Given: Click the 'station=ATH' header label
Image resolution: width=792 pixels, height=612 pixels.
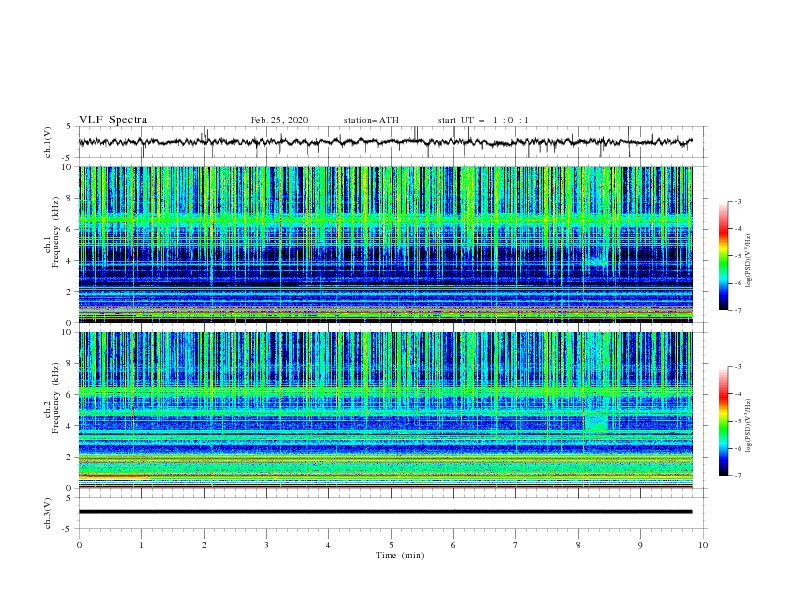Looking at the screenshot, I should coord(371,120).
